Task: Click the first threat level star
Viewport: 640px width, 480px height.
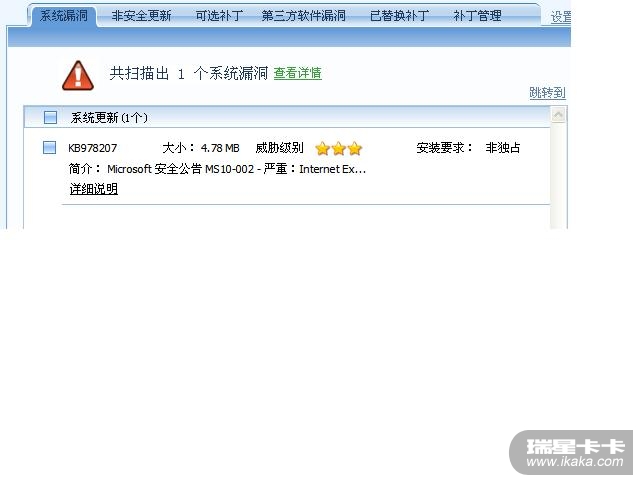Action: 322,148
